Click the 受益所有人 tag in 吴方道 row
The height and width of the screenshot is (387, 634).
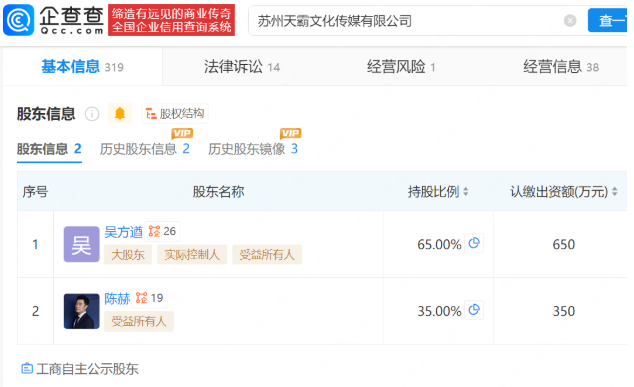click(x=267, y=254)
